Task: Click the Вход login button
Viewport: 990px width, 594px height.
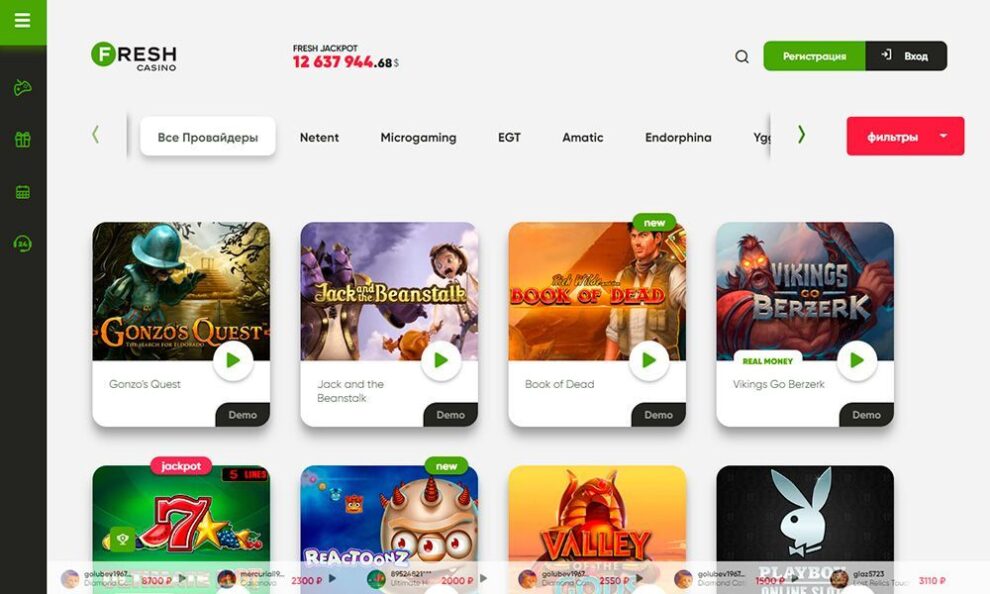Action: (906, 56)
